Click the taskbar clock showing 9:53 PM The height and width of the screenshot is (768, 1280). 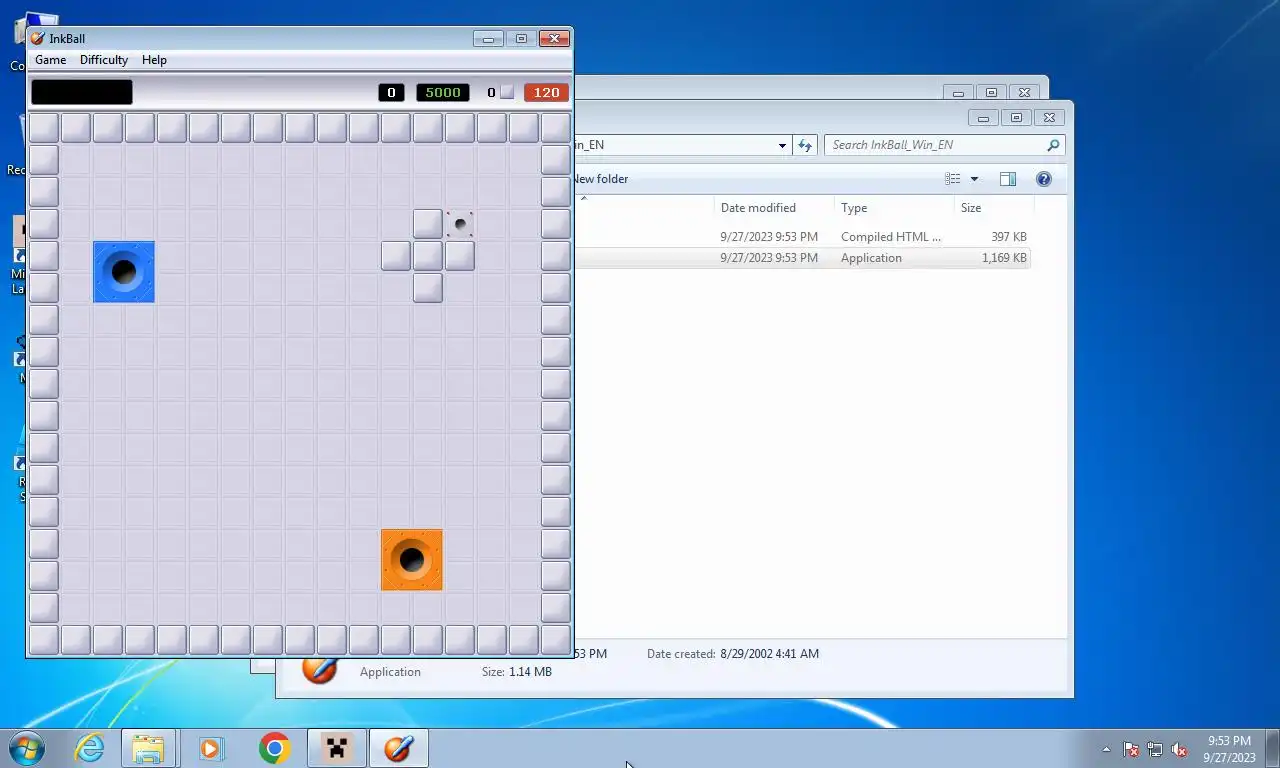1229,749
